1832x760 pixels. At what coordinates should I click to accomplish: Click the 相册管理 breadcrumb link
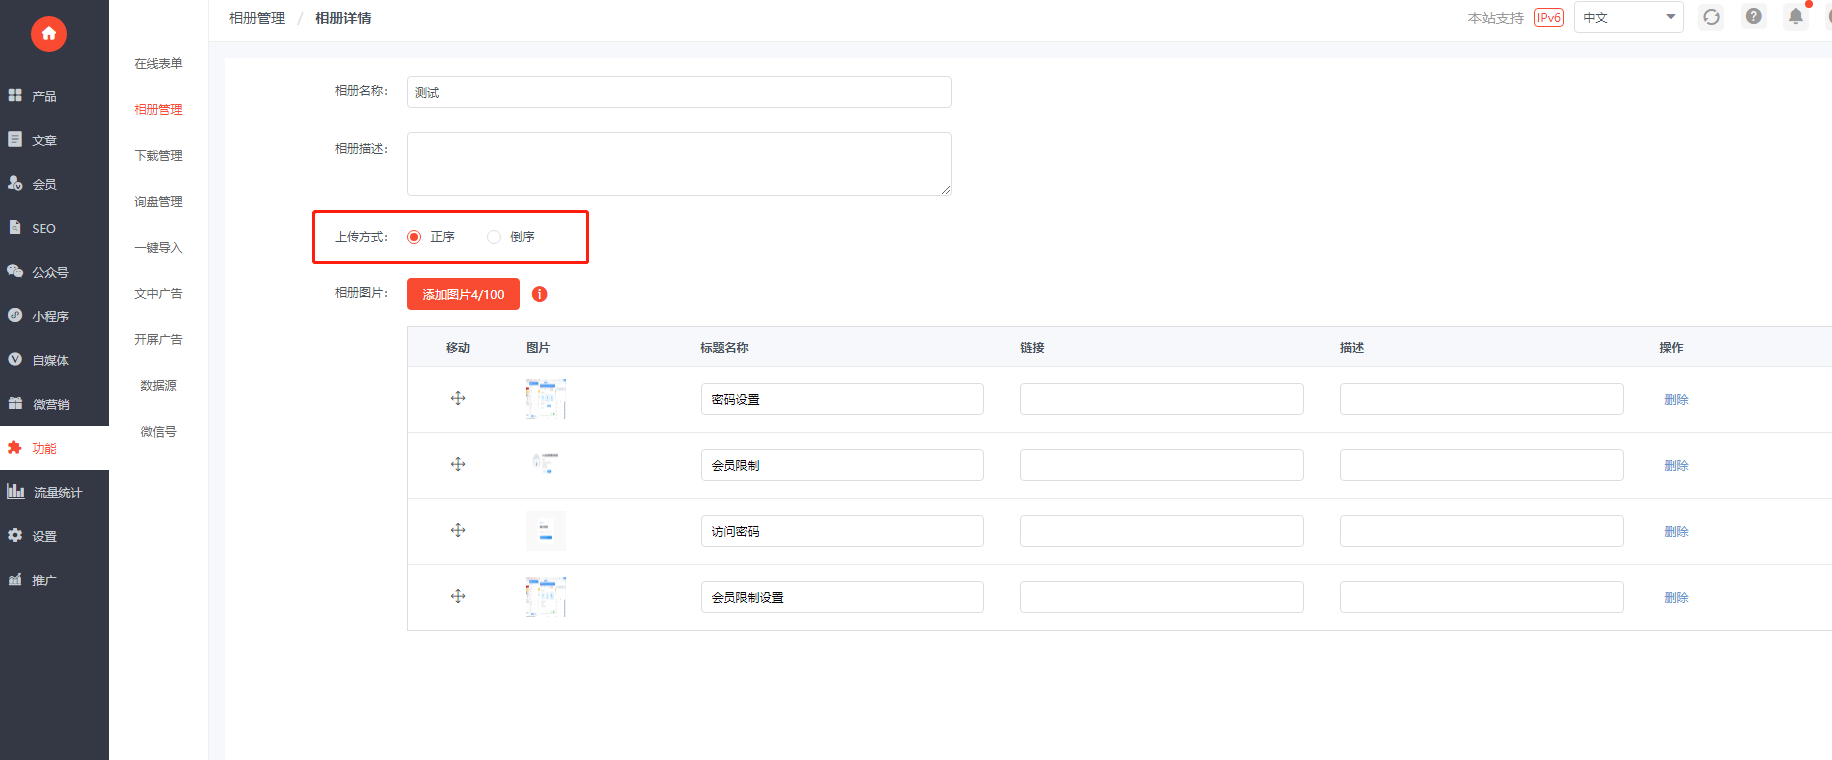(x=257, y=18)
